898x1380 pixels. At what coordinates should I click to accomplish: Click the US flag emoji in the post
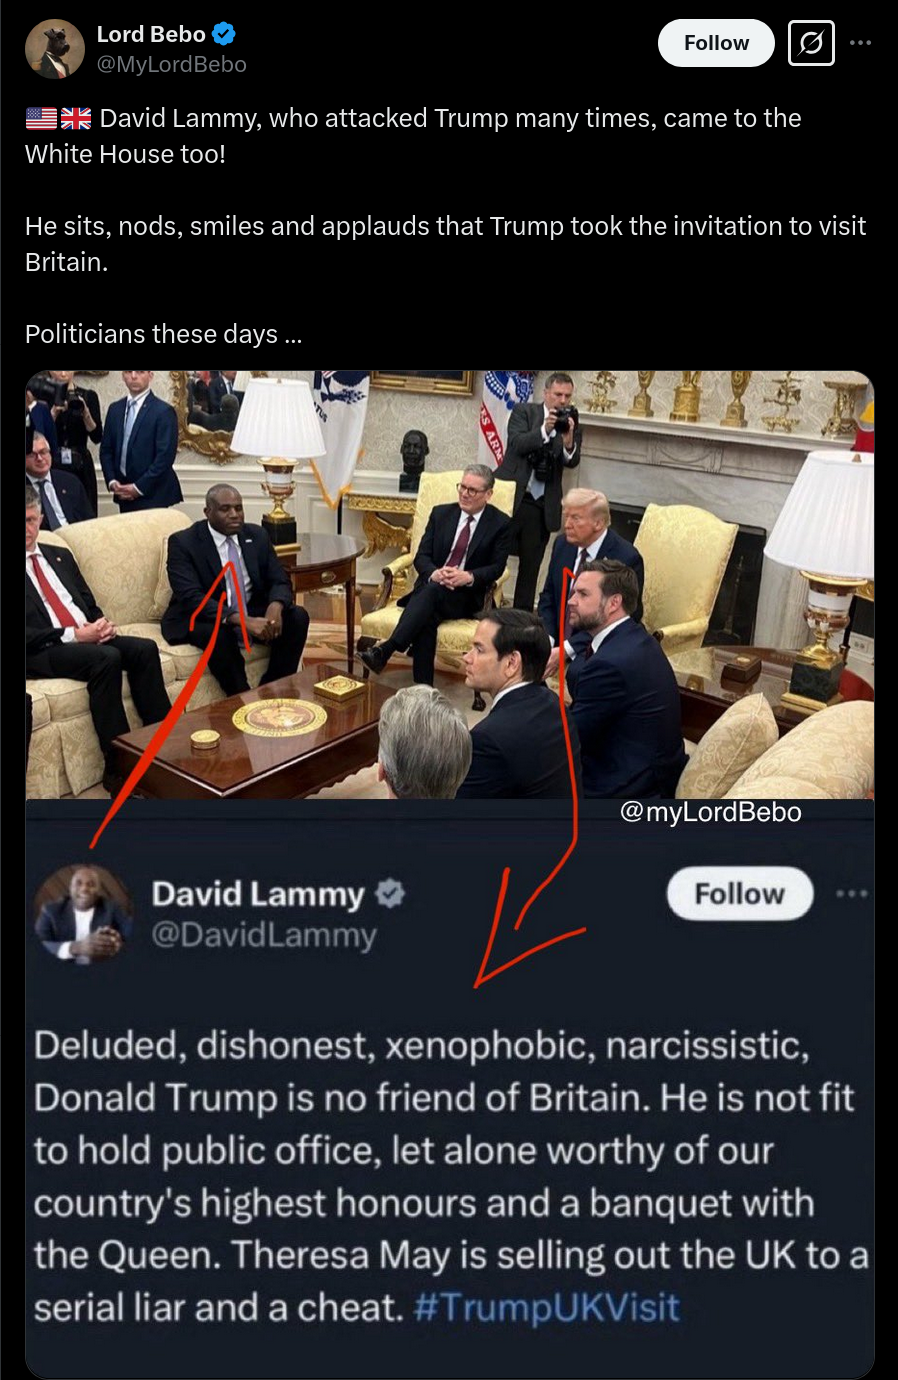41,118
